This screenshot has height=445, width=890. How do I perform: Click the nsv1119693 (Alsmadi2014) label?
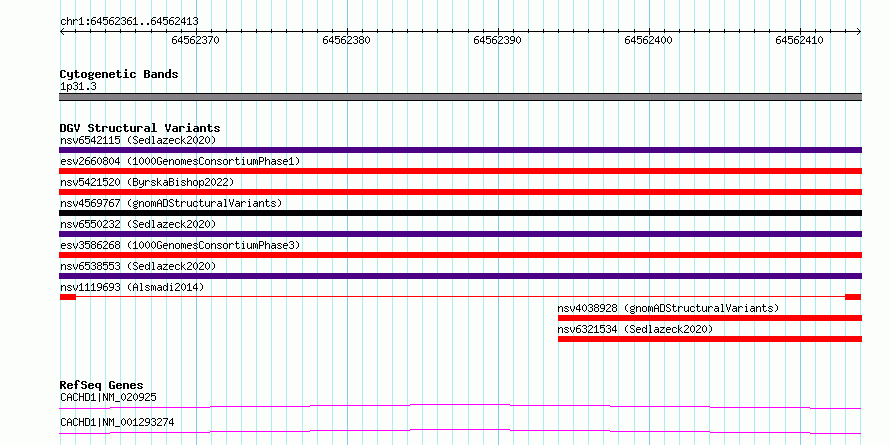coord(132,287)
